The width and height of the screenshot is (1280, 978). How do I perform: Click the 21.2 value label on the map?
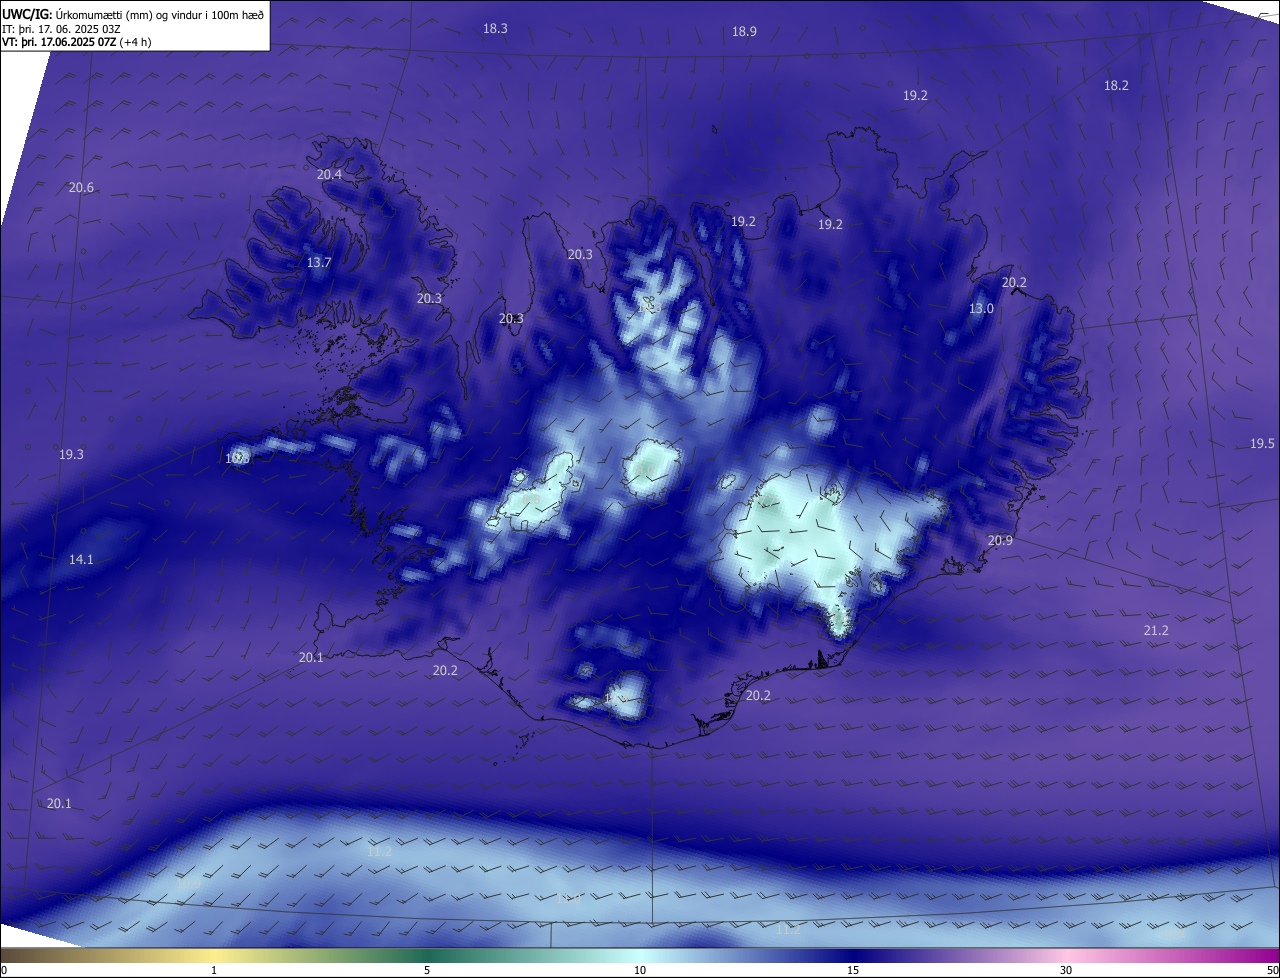(1156, 631)
